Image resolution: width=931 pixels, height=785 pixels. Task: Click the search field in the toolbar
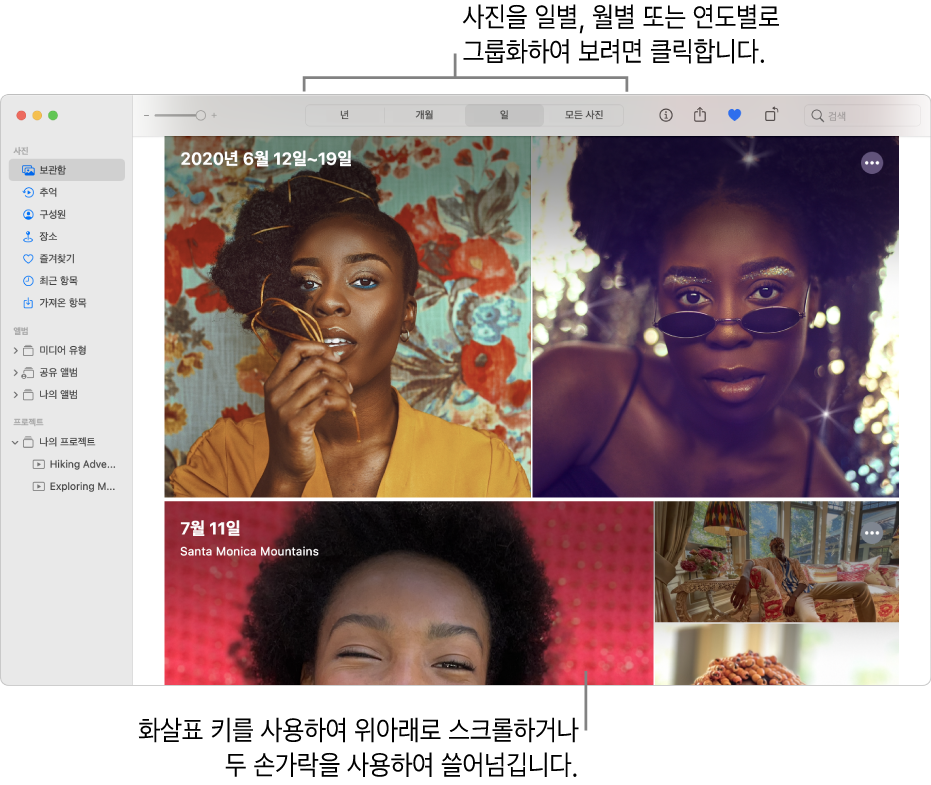tap(861, 115)
